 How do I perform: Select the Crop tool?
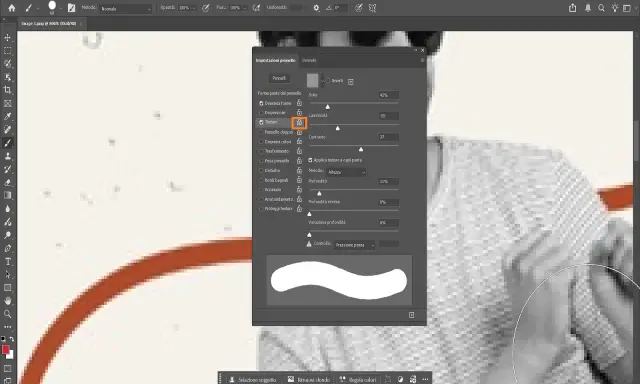[x=7, y=90]
